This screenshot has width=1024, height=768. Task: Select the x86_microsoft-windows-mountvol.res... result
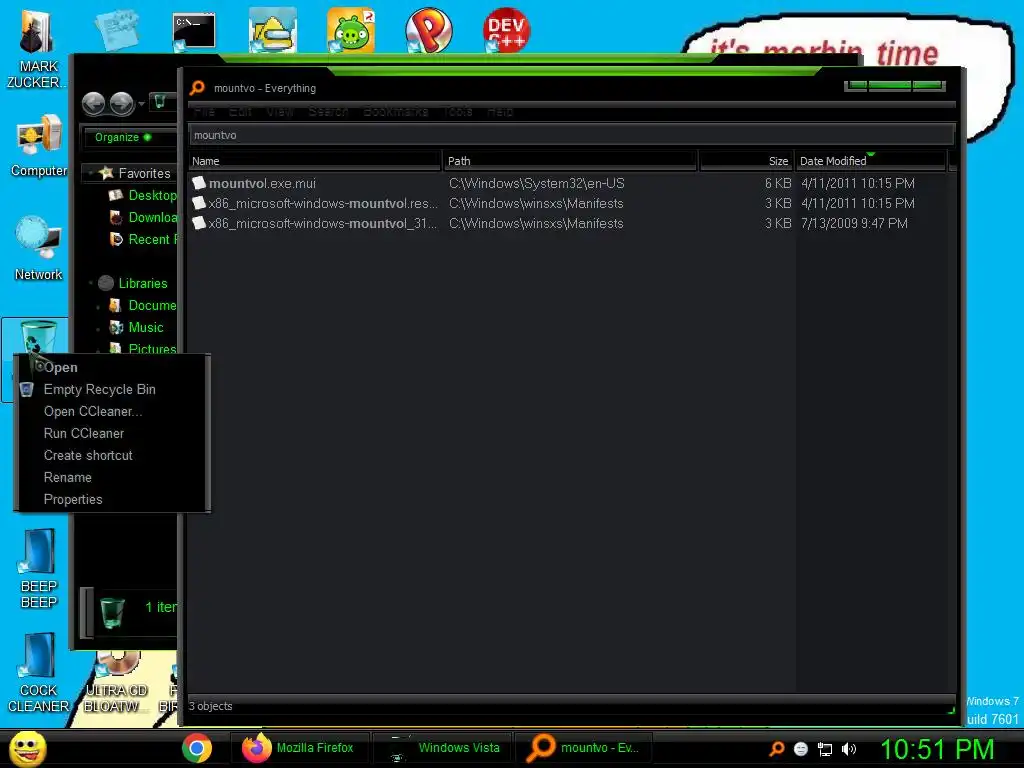pos(568,203)
